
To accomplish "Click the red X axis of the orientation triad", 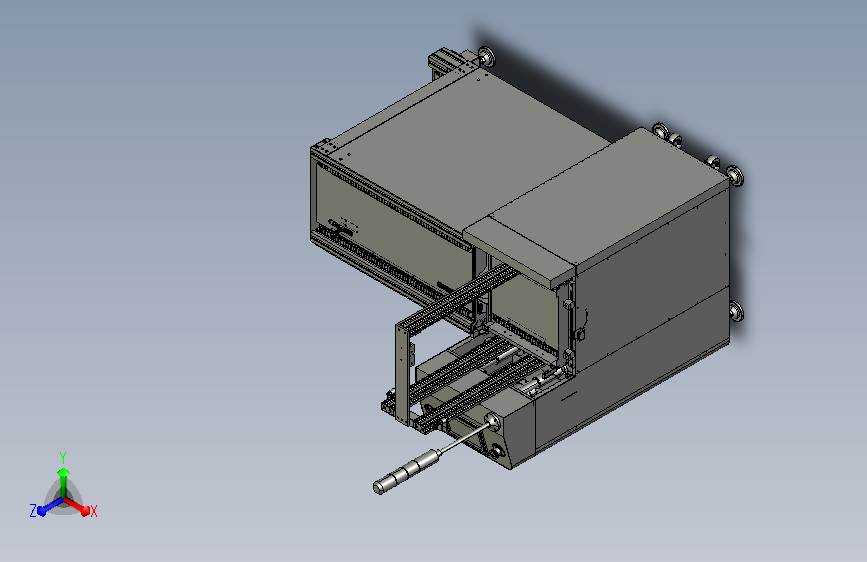I will coord(77,506).
